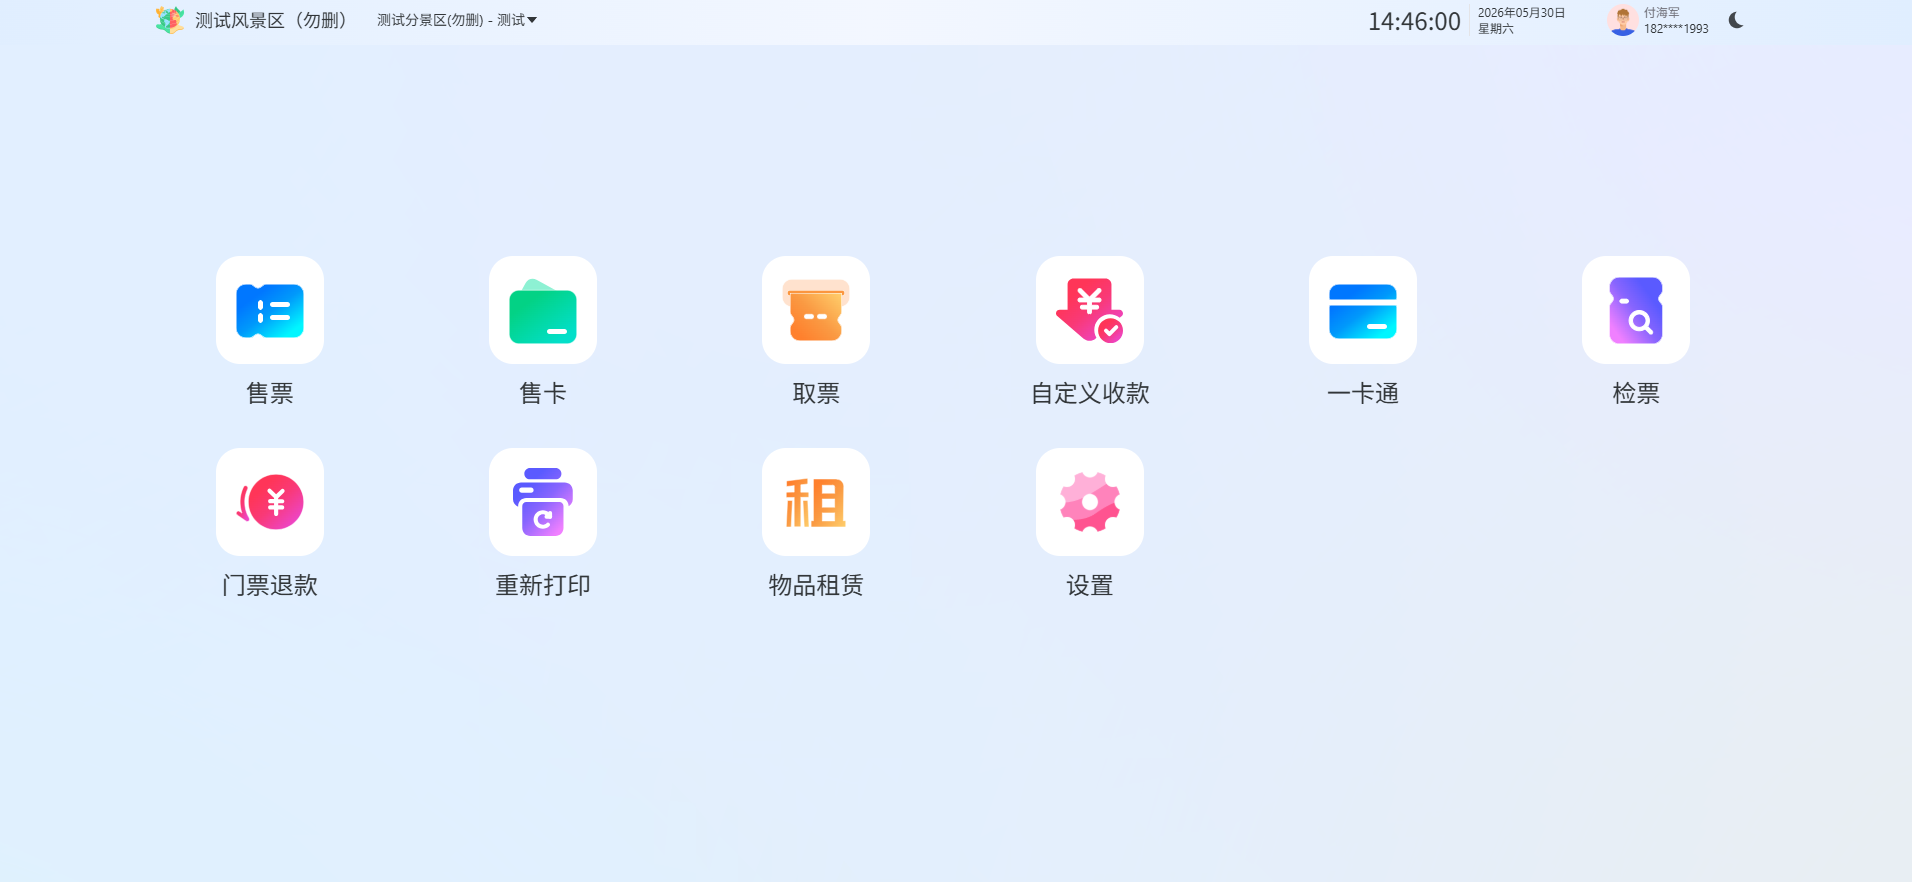Image resolution: width=1912 pixels, height=882 pixels.
Task: Click the 售票 label text
Action: point(270,393)
